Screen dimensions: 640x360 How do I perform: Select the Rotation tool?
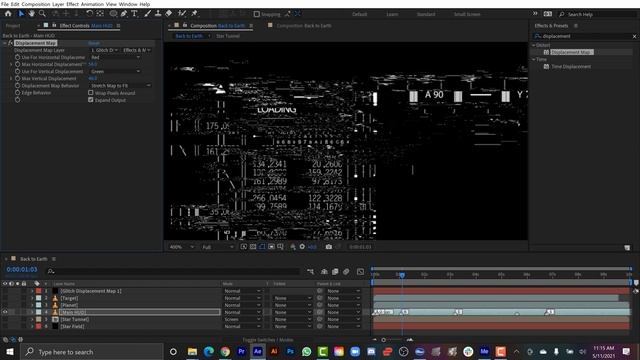89,13
